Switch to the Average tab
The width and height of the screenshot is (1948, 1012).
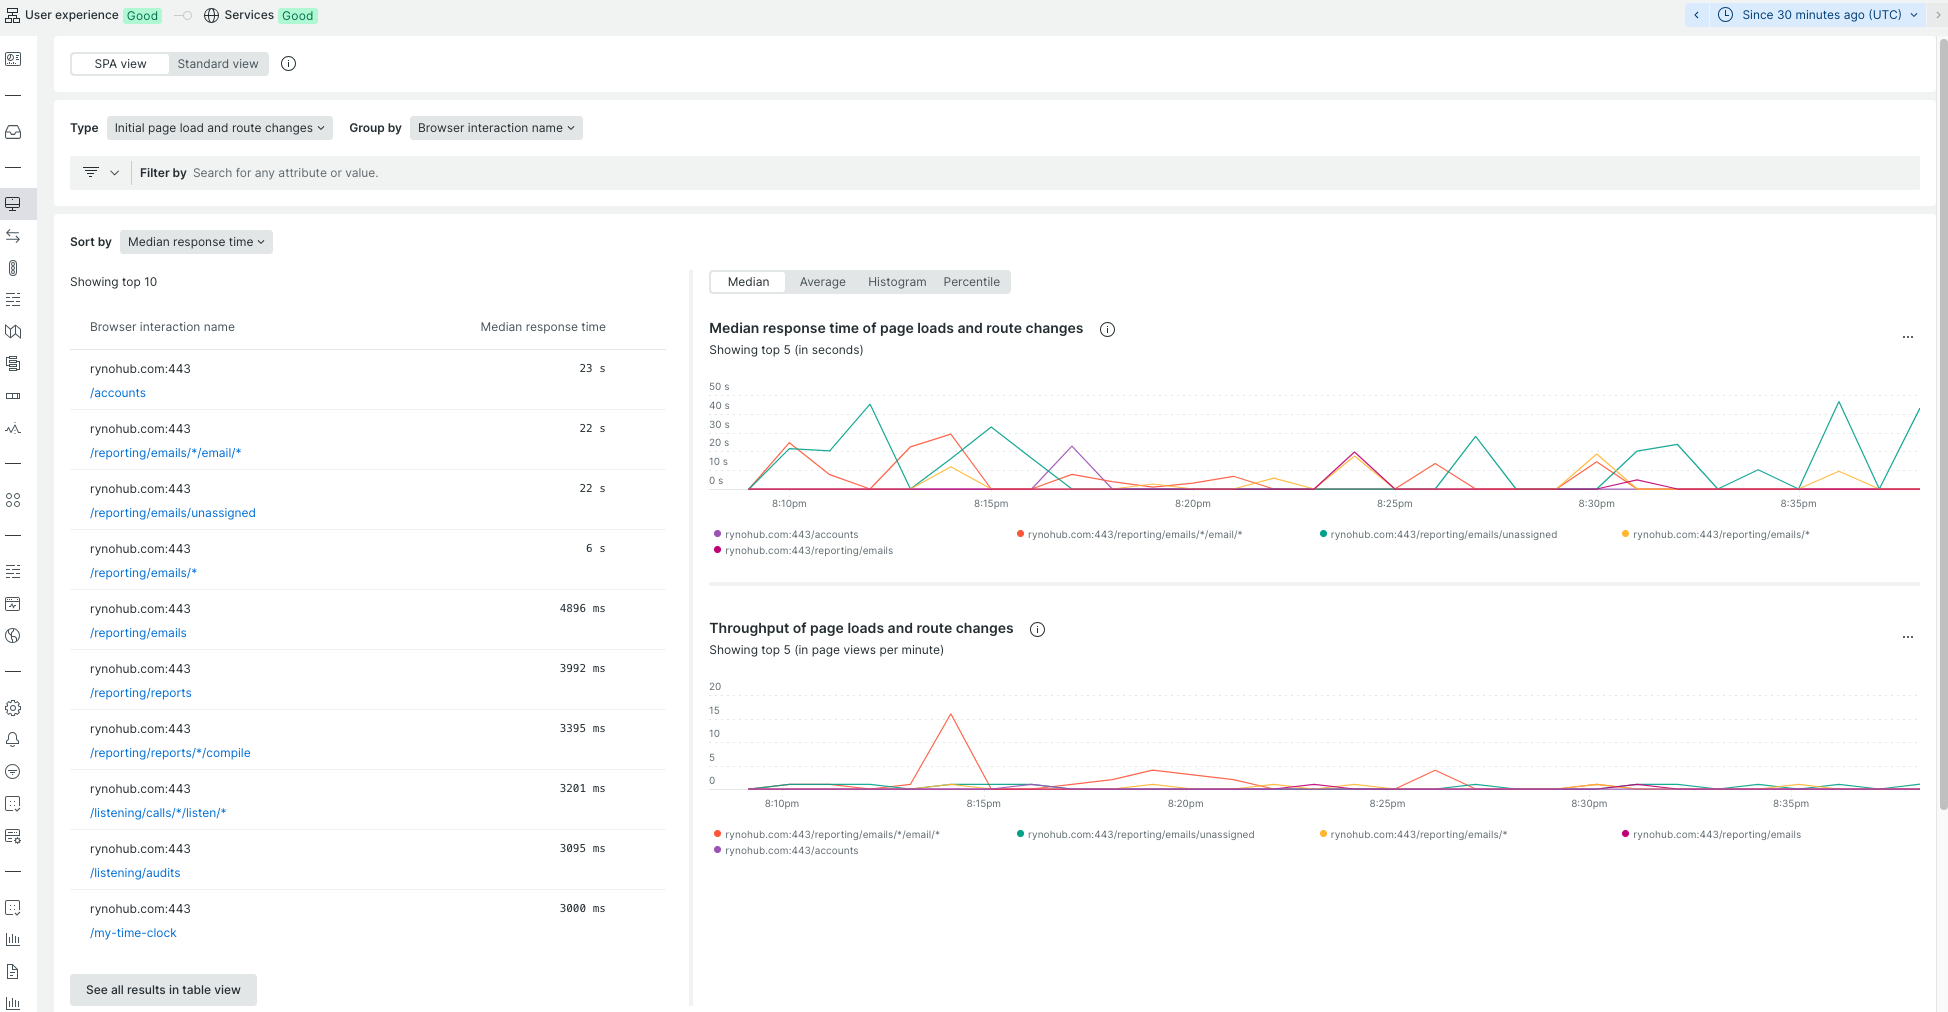[822, 282]
